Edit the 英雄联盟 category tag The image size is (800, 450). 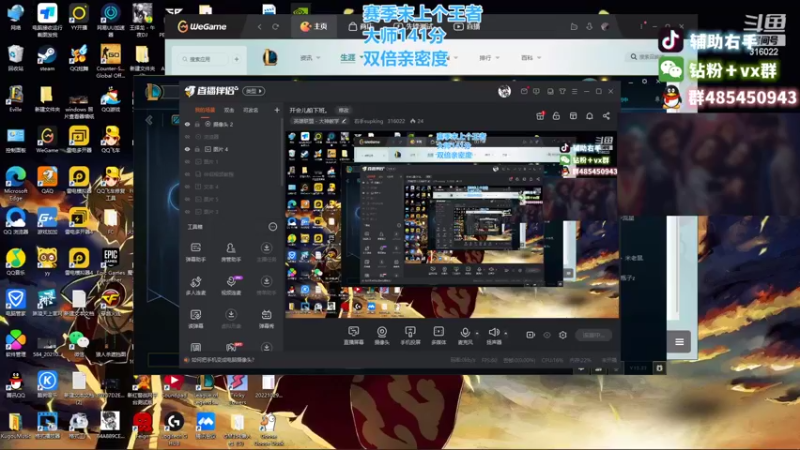pos(319,121)
